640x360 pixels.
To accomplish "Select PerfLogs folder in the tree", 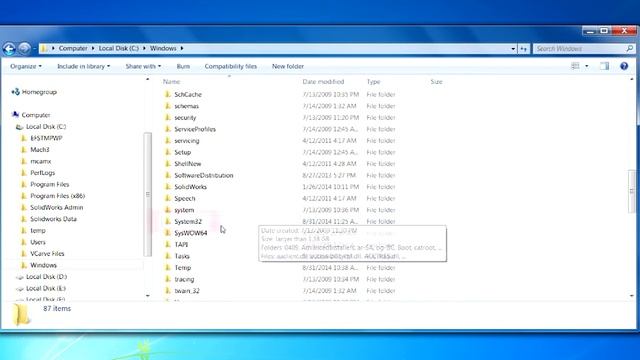I will pyautogui.click(x=42, y=173).
